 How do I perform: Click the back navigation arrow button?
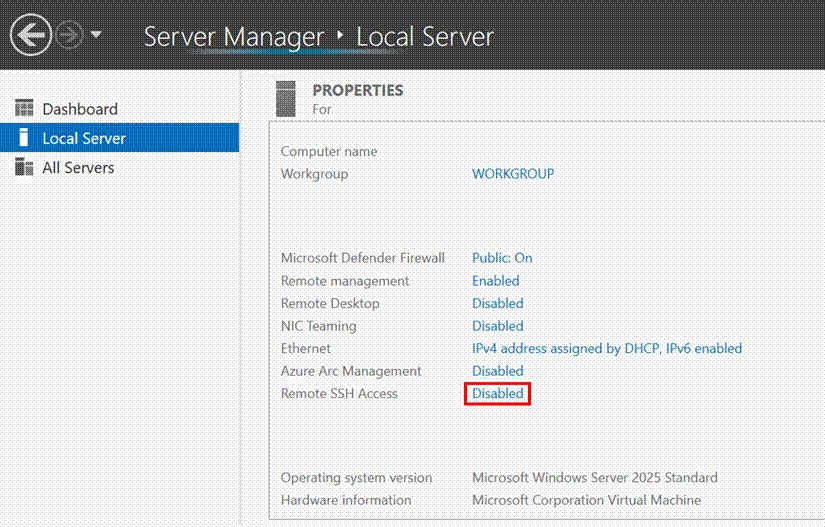[x=30, y=36]
